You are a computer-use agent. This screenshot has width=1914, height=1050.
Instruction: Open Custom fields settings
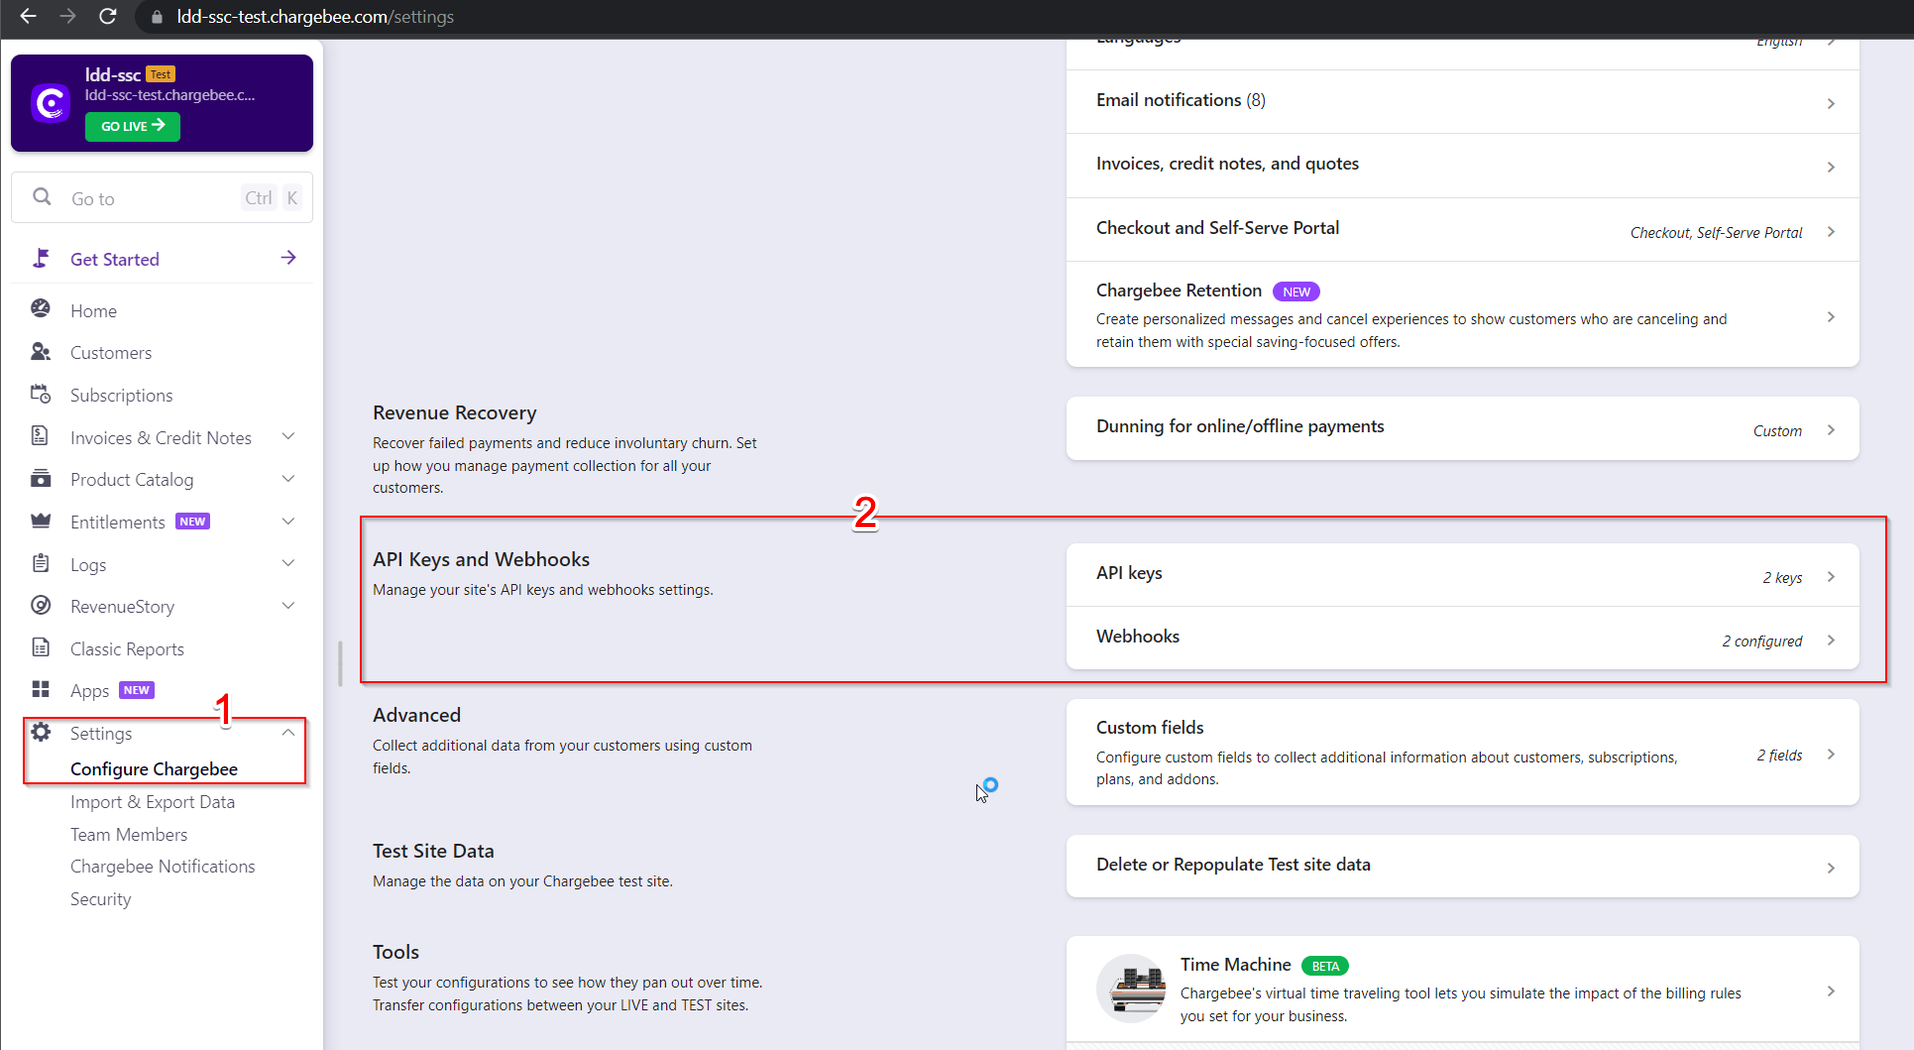click(1462, 752)
